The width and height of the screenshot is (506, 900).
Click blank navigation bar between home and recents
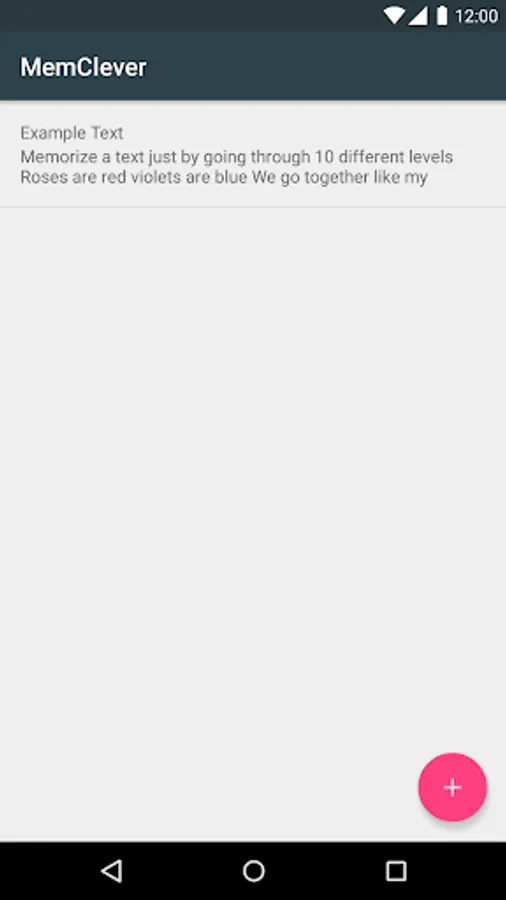pos(325,871)
